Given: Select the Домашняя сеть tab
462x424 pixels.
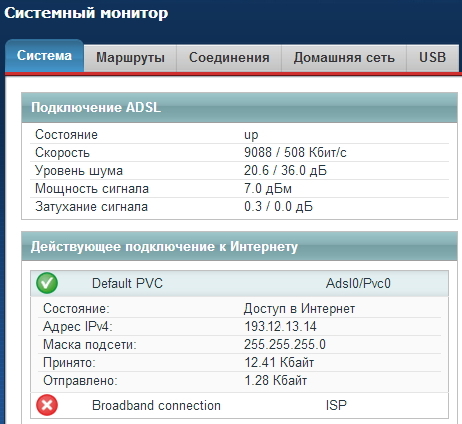Looking at the screenshot, I should (x=344, y=58).
